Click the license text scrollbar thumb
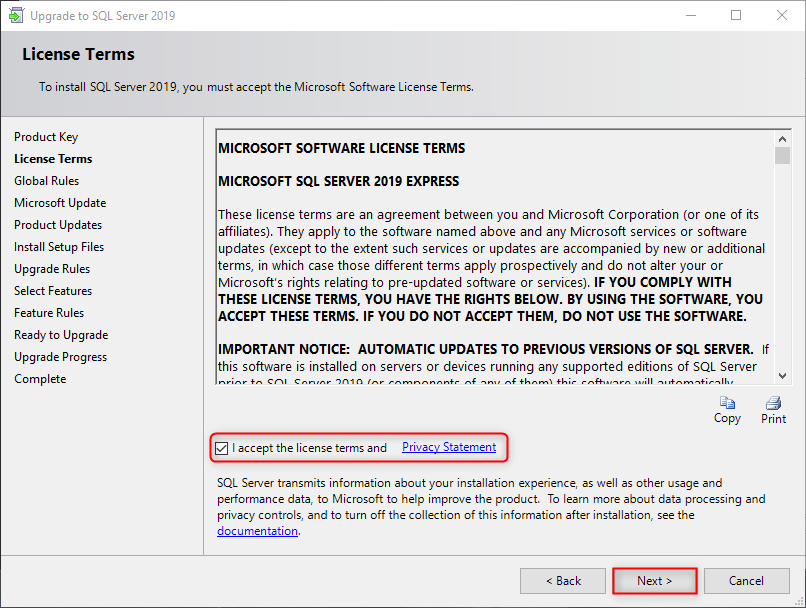The image size is (806, 608). [x=782, y=155]
